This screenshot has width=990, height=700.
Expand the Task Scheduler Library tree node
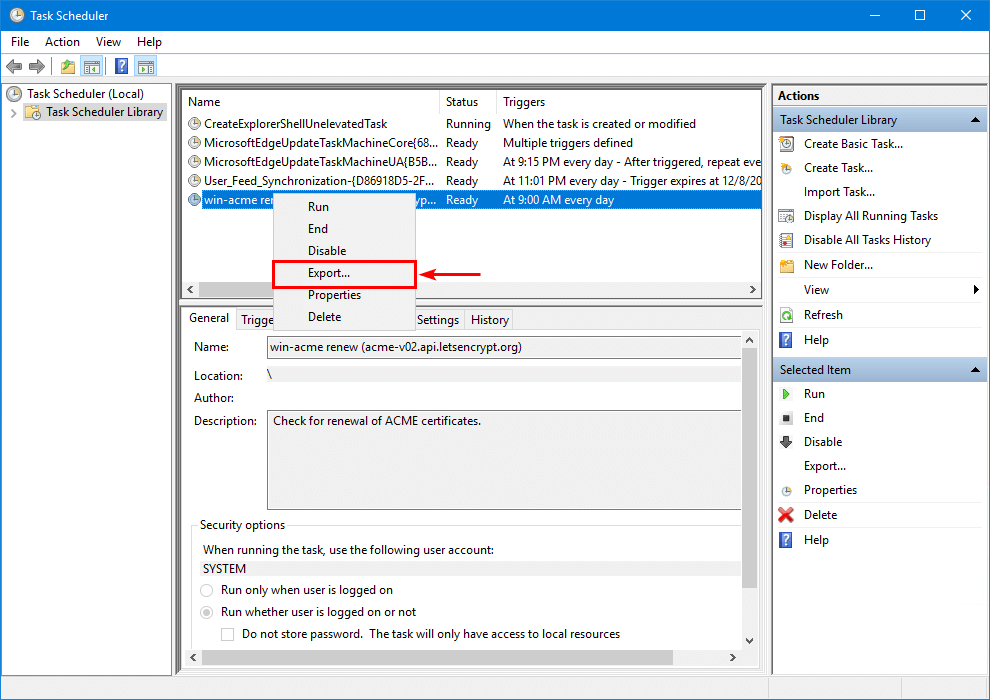(13, 112)
